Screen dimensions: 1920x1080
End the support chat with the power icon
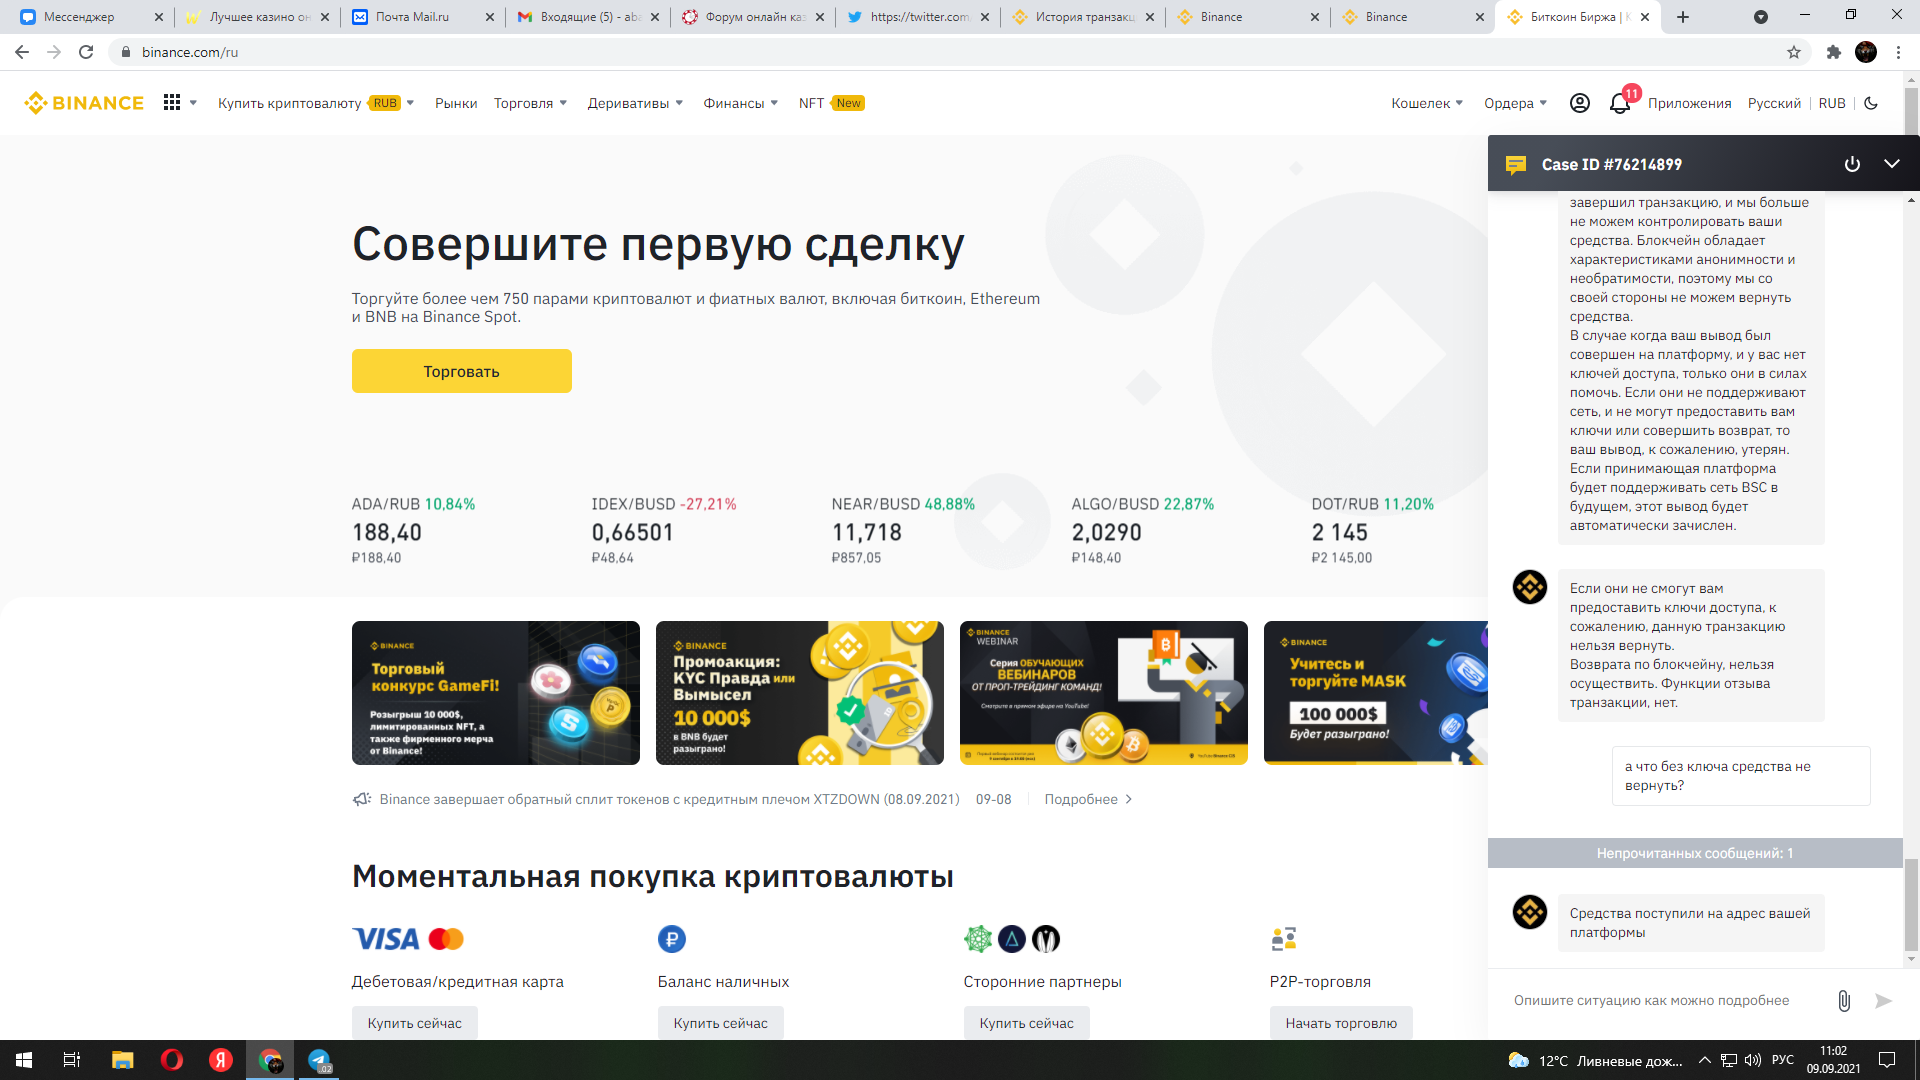[1852, 164]
